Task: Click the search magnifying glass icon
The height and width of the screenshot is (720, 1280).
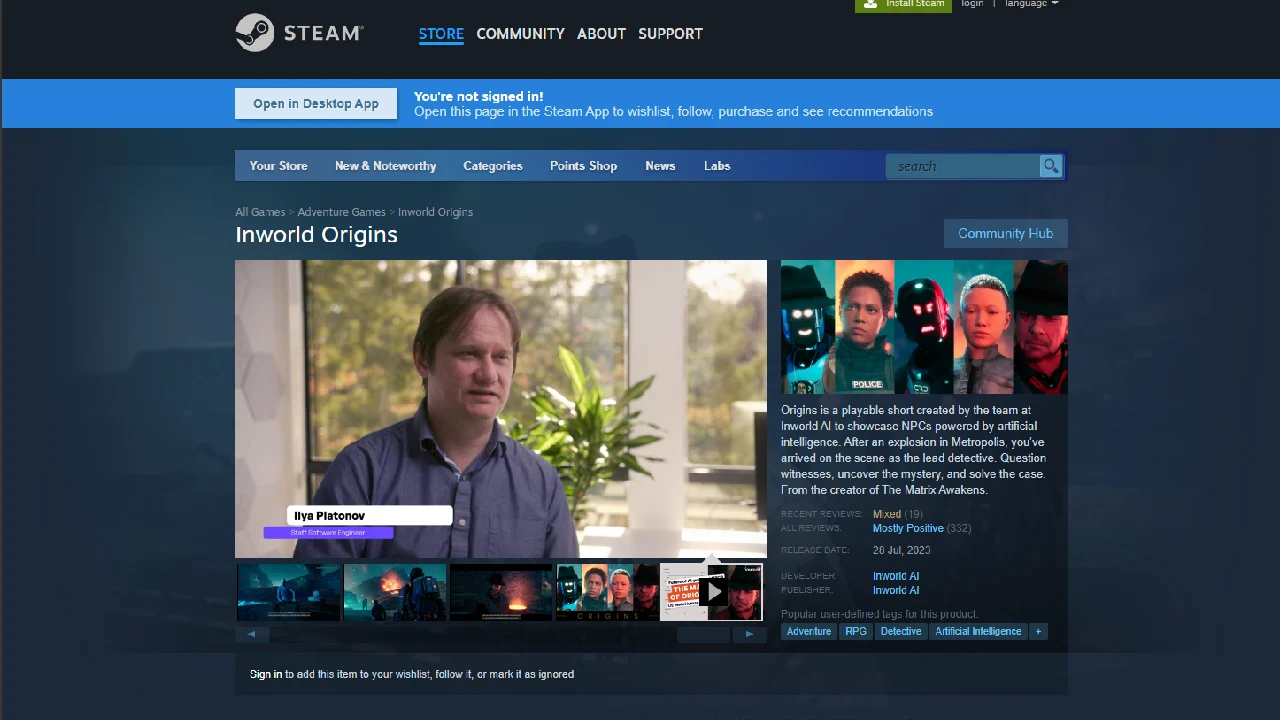Action: click(1050, 166)
